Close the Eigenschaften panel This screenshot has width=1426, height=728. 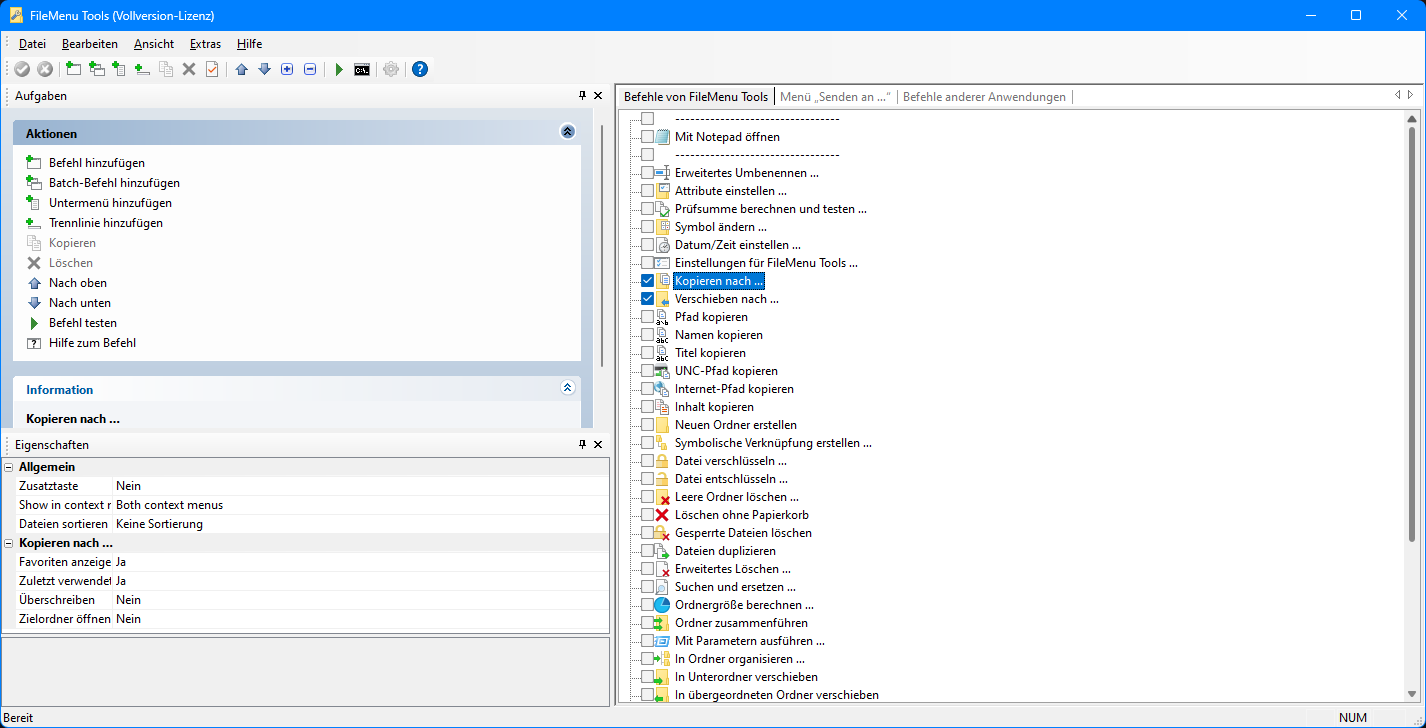[x=598, y=444]
